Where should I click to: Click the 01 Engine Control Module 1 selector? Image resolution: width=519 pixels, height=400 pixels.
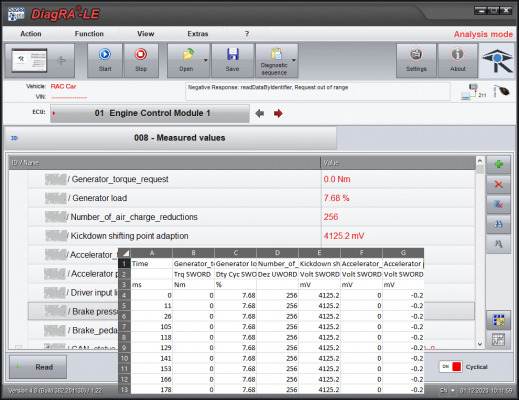[150, 113]
